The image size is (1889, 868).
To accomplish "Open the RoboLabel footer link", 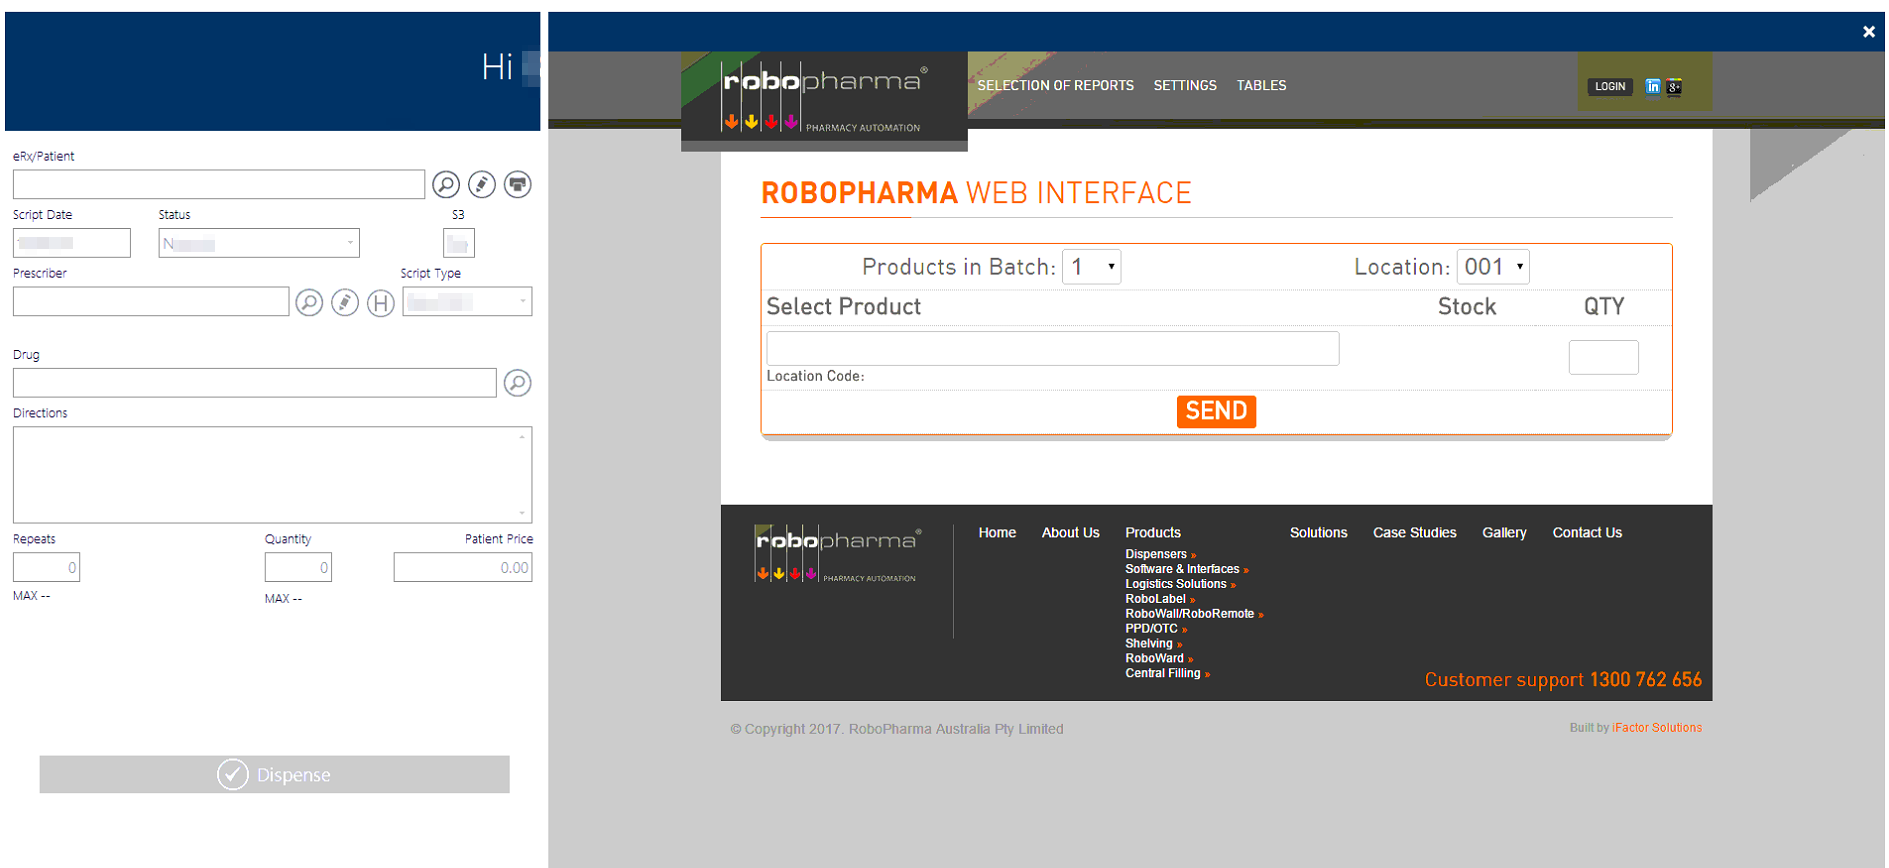I will click(x=1160, y=599).
